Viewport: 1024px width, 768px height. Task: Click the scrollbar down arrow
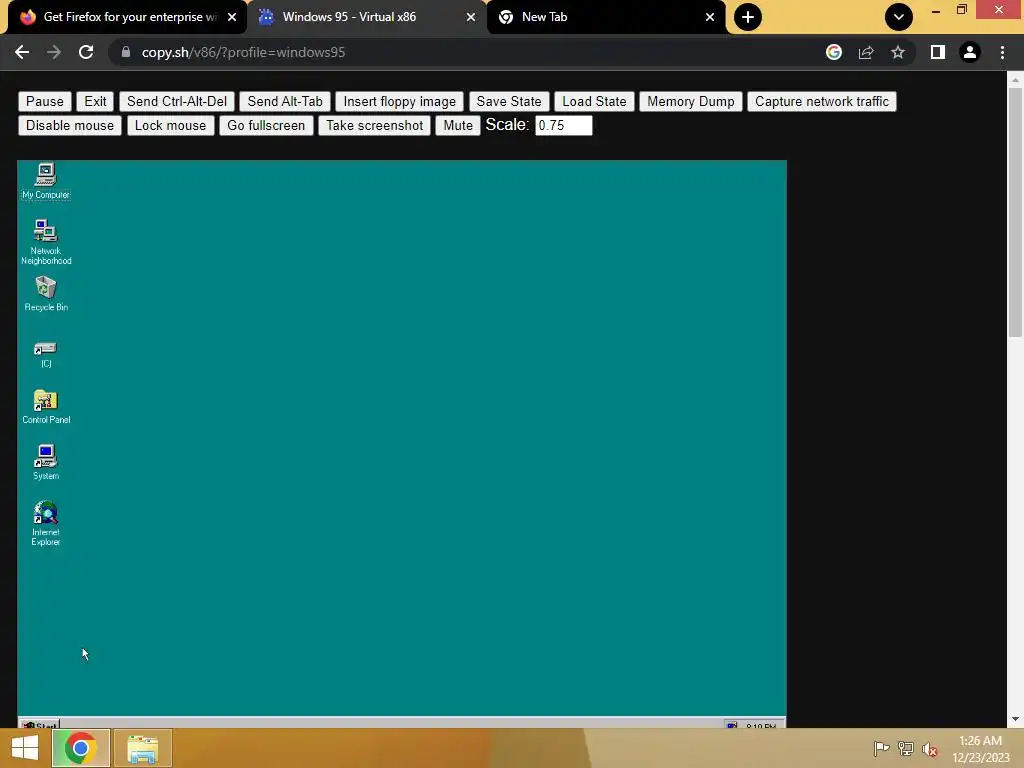1015,719
